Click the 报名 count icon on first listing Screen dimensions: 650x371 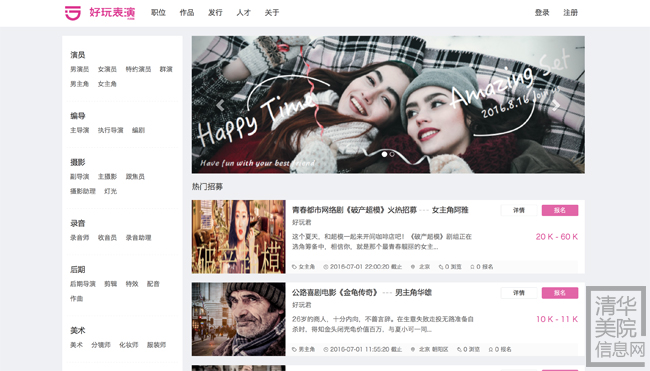click(x=472, y=267)
